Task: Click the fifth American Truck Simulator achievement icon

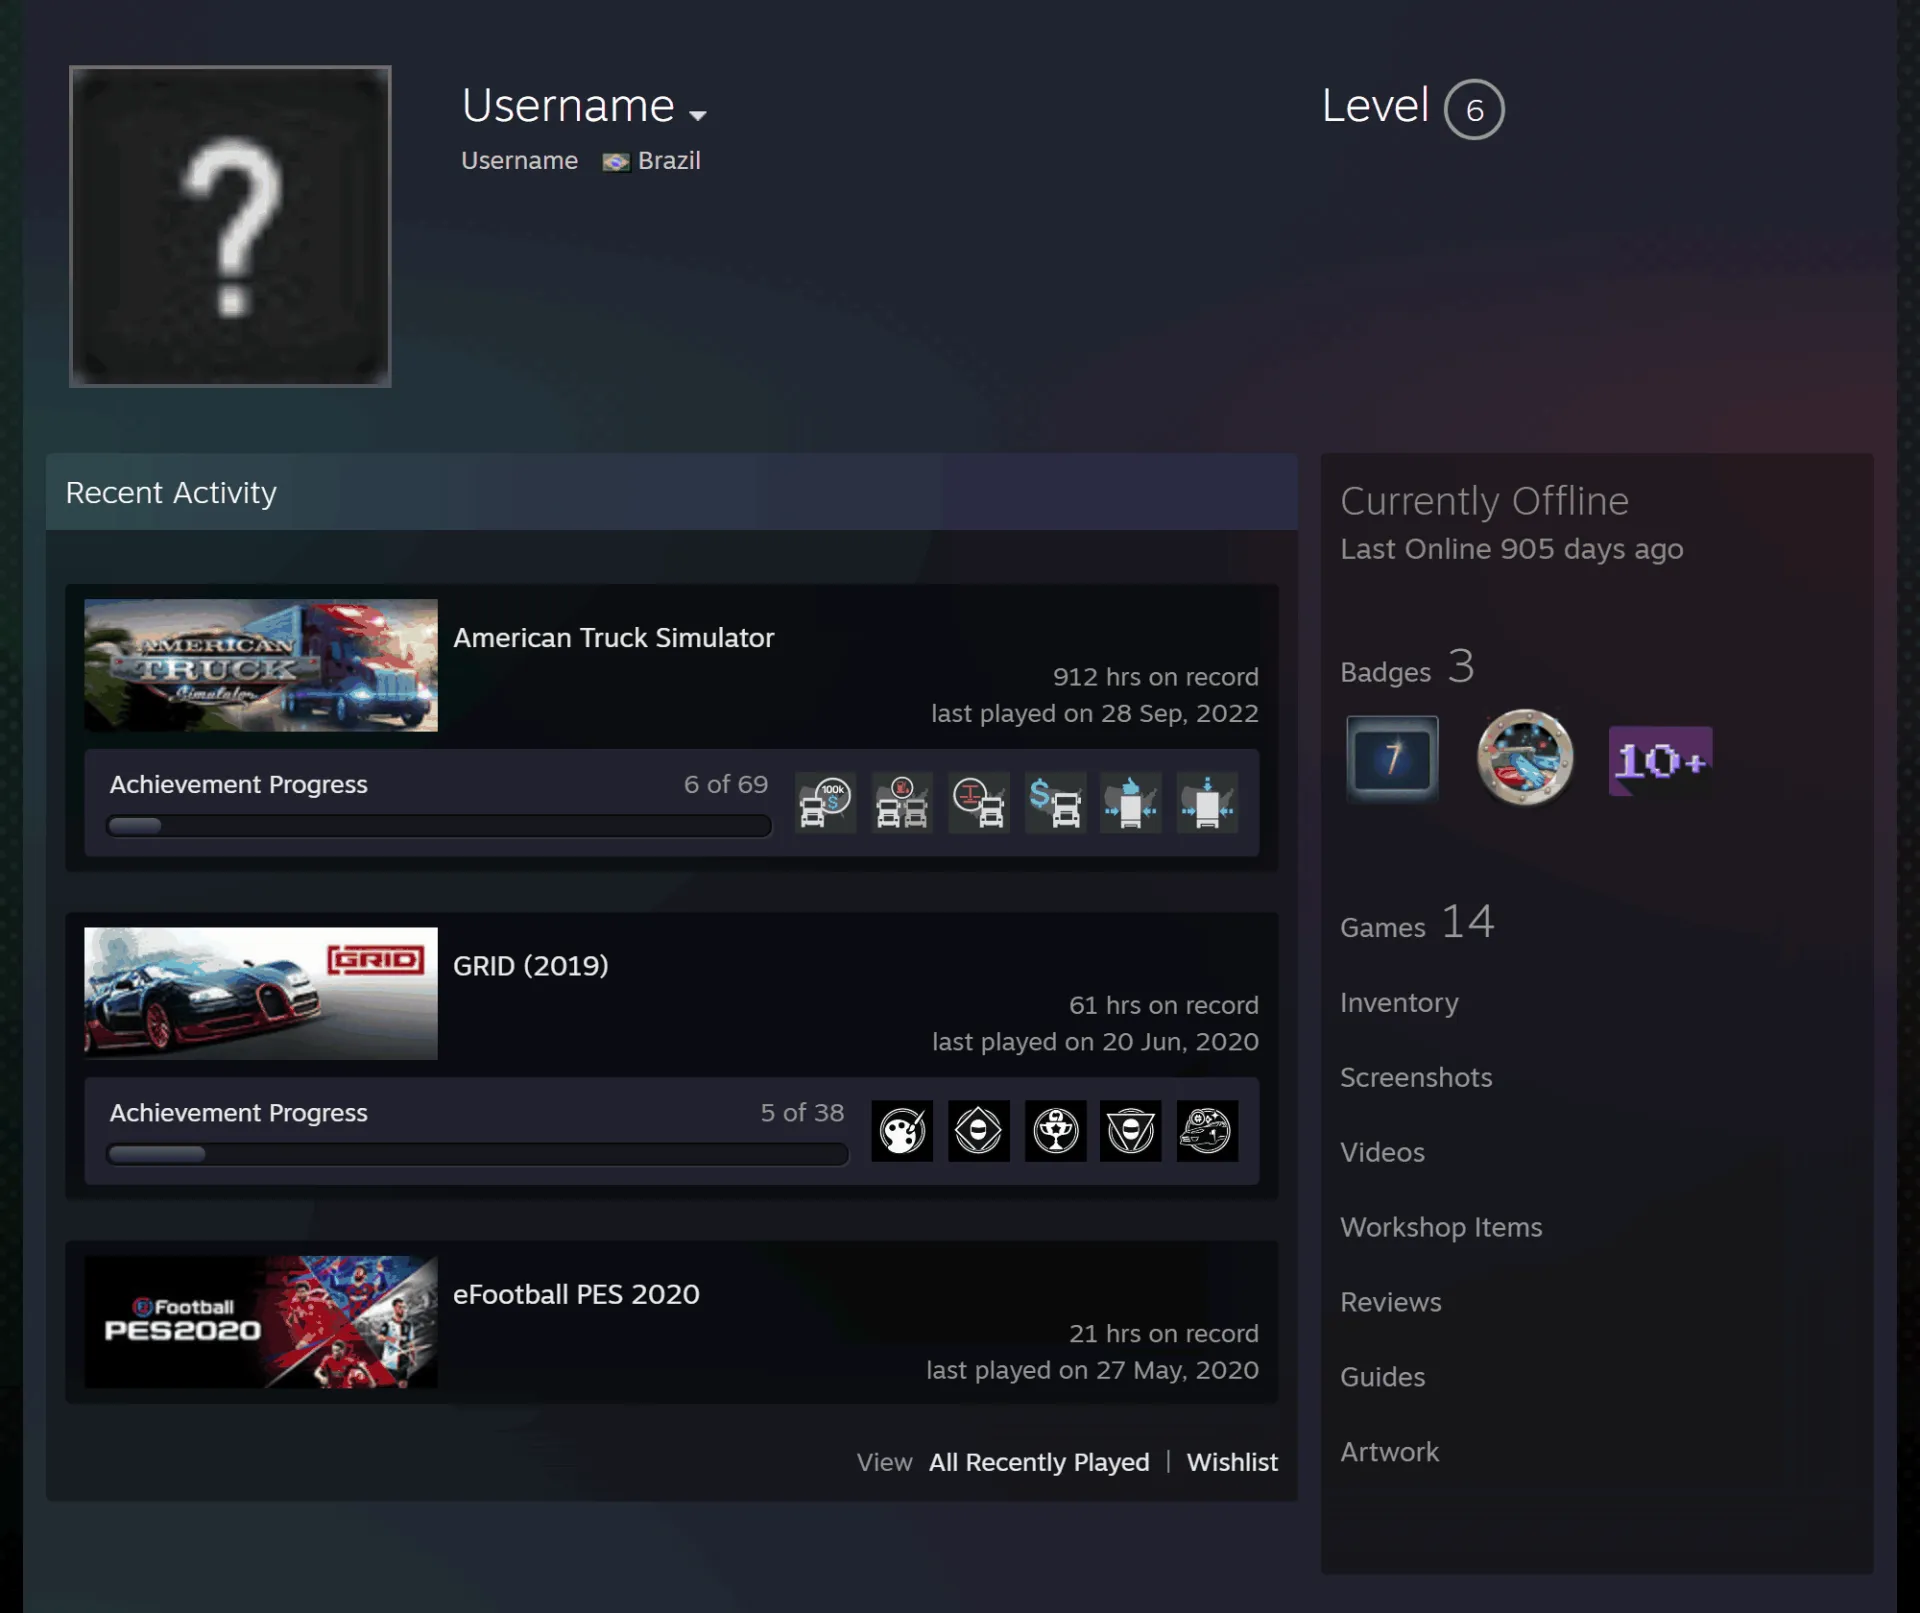Action: 1131,802
